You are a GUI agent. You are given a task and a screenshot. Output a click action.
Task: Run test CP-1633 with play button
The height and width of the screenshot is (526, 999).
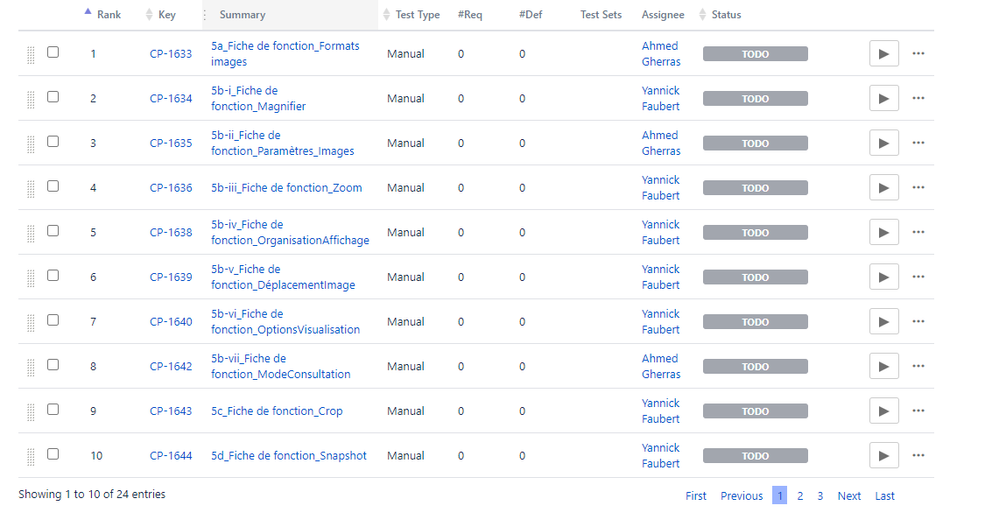884,53
